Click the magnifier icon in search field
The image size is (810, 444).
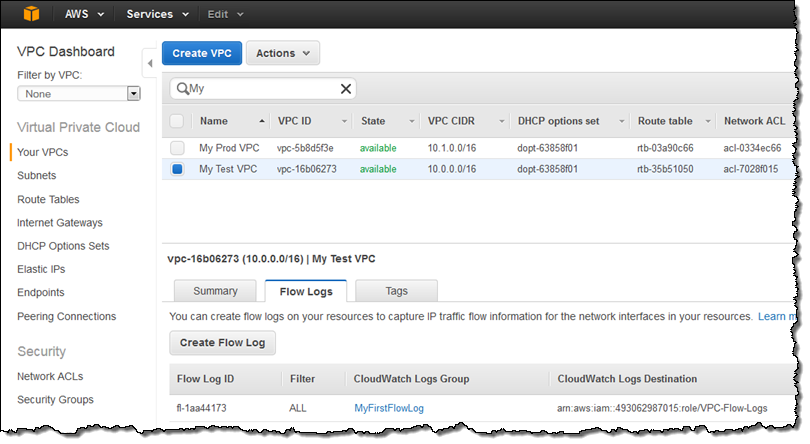(x=183, y=89)
